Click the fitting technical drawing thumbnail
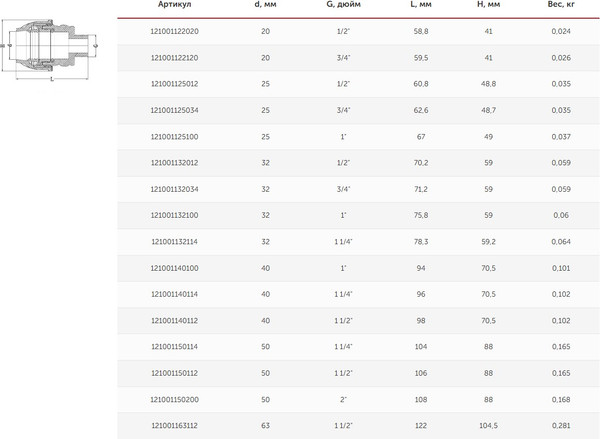Viewport: 600px width, 439px height. click(40, 46)
